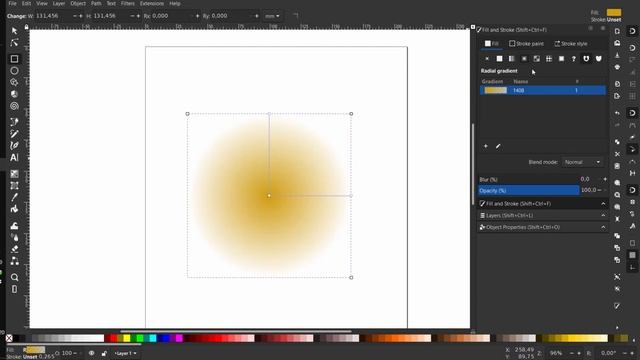
Task: Open the Extensions menu
Action: (152, 3)
